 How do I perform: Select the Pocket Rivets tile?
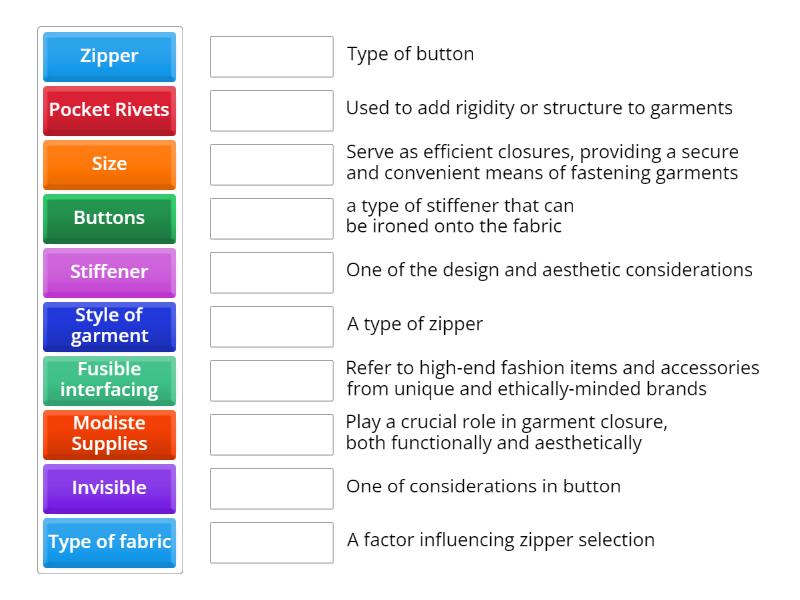109,111
